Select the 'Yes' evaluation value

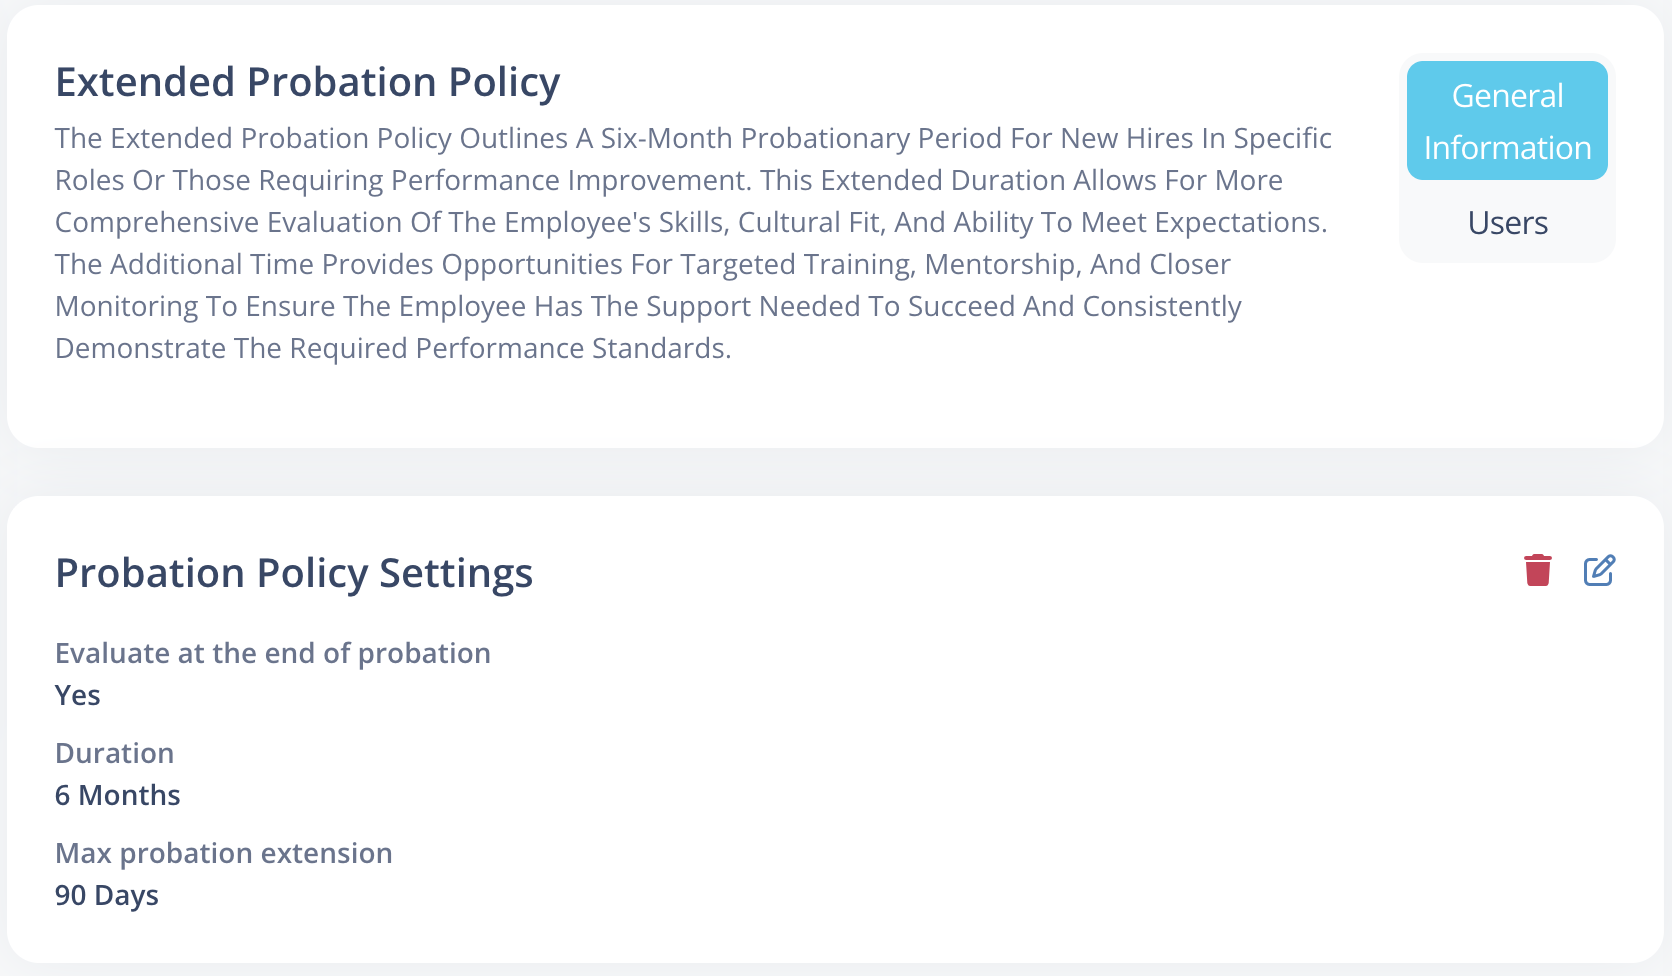tap(78, 695)
